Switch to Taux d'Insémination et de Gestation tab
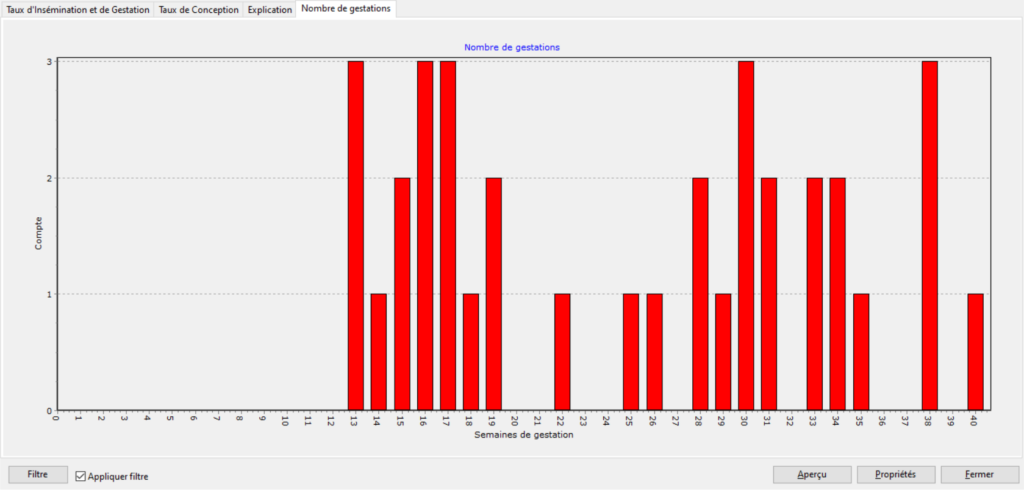The image size is (1024, 490). click(x=78, y=9)
